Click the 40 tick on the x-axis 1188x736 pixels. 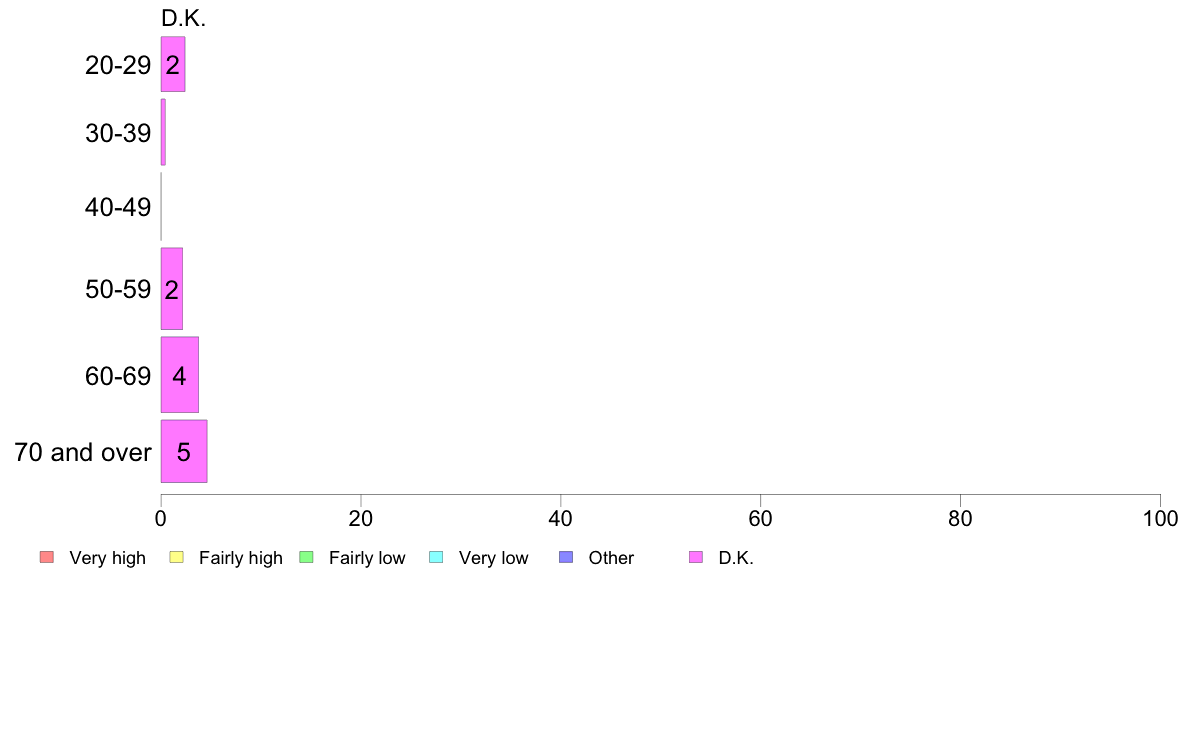(560, 518)
